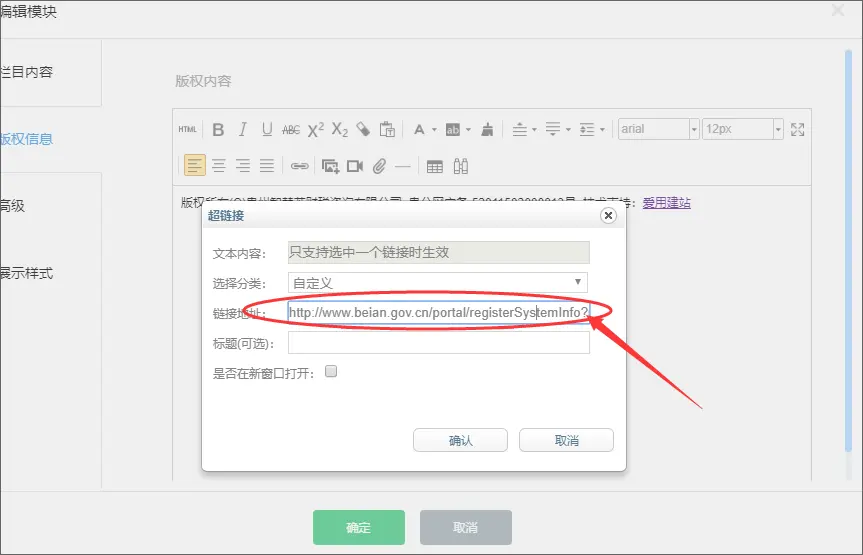Image resolution: width=863 pixels, height=555 pixels.
Task: Insert a hyperlink using the link icon
Action: (x=300, y=166)
